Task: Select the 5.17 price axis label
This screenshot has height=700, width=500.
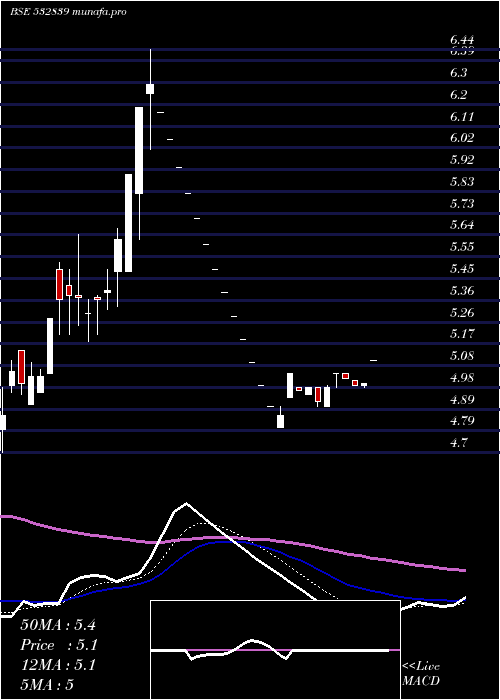Action: [x=461, y=334]
